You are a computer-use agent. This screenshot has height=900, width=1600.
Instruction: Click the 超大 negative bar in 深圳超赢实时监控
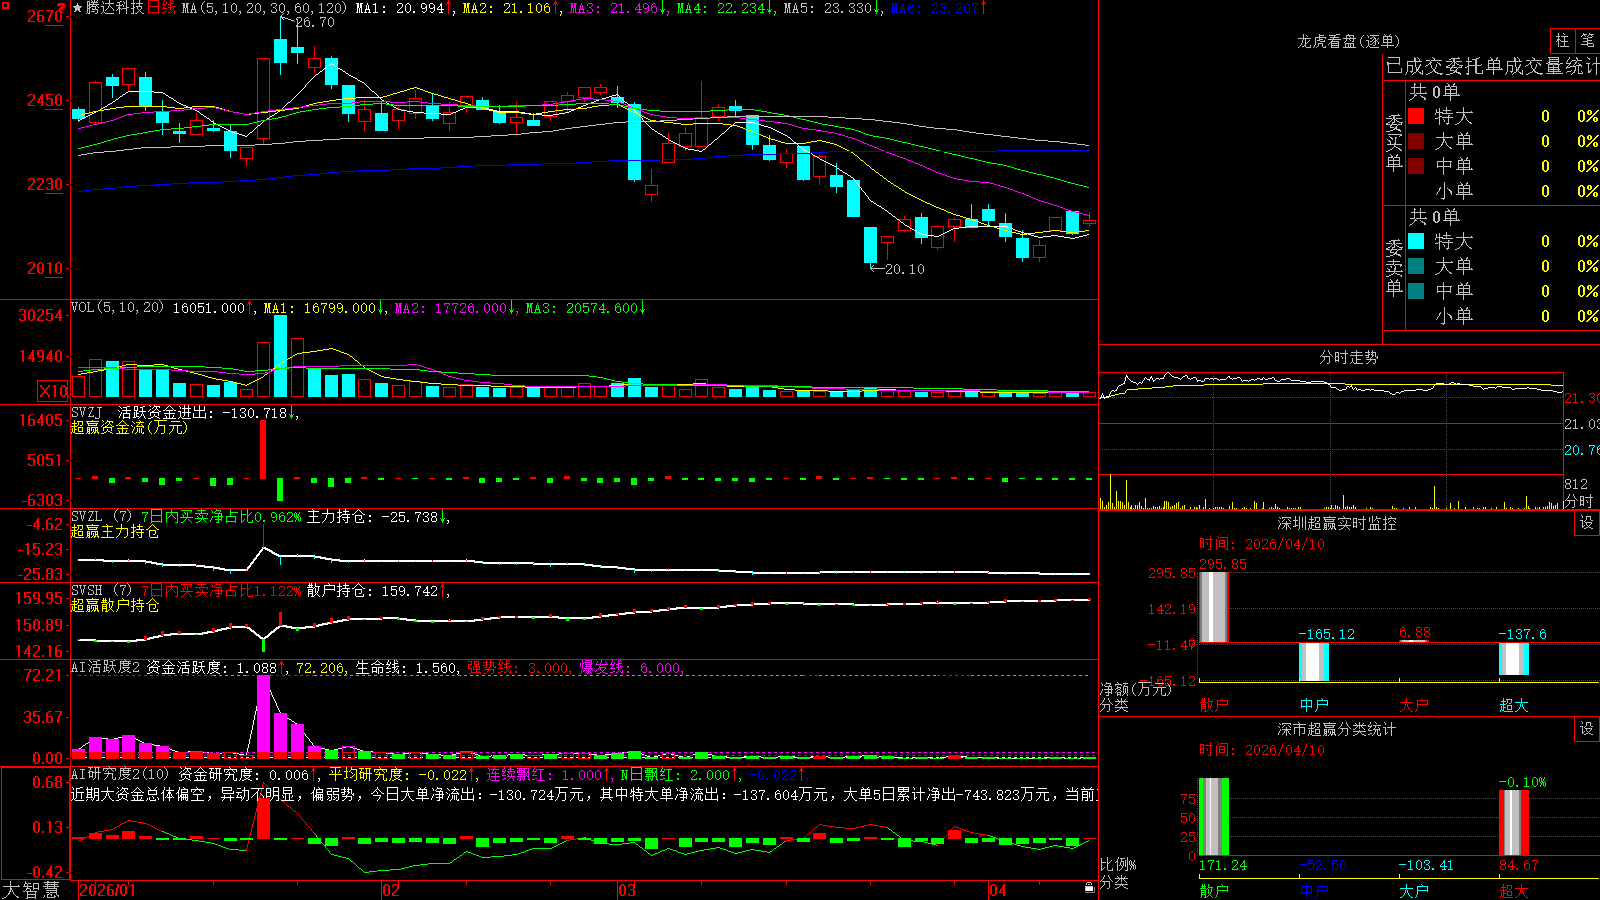pyautogui.click(x=1514, y=659)
